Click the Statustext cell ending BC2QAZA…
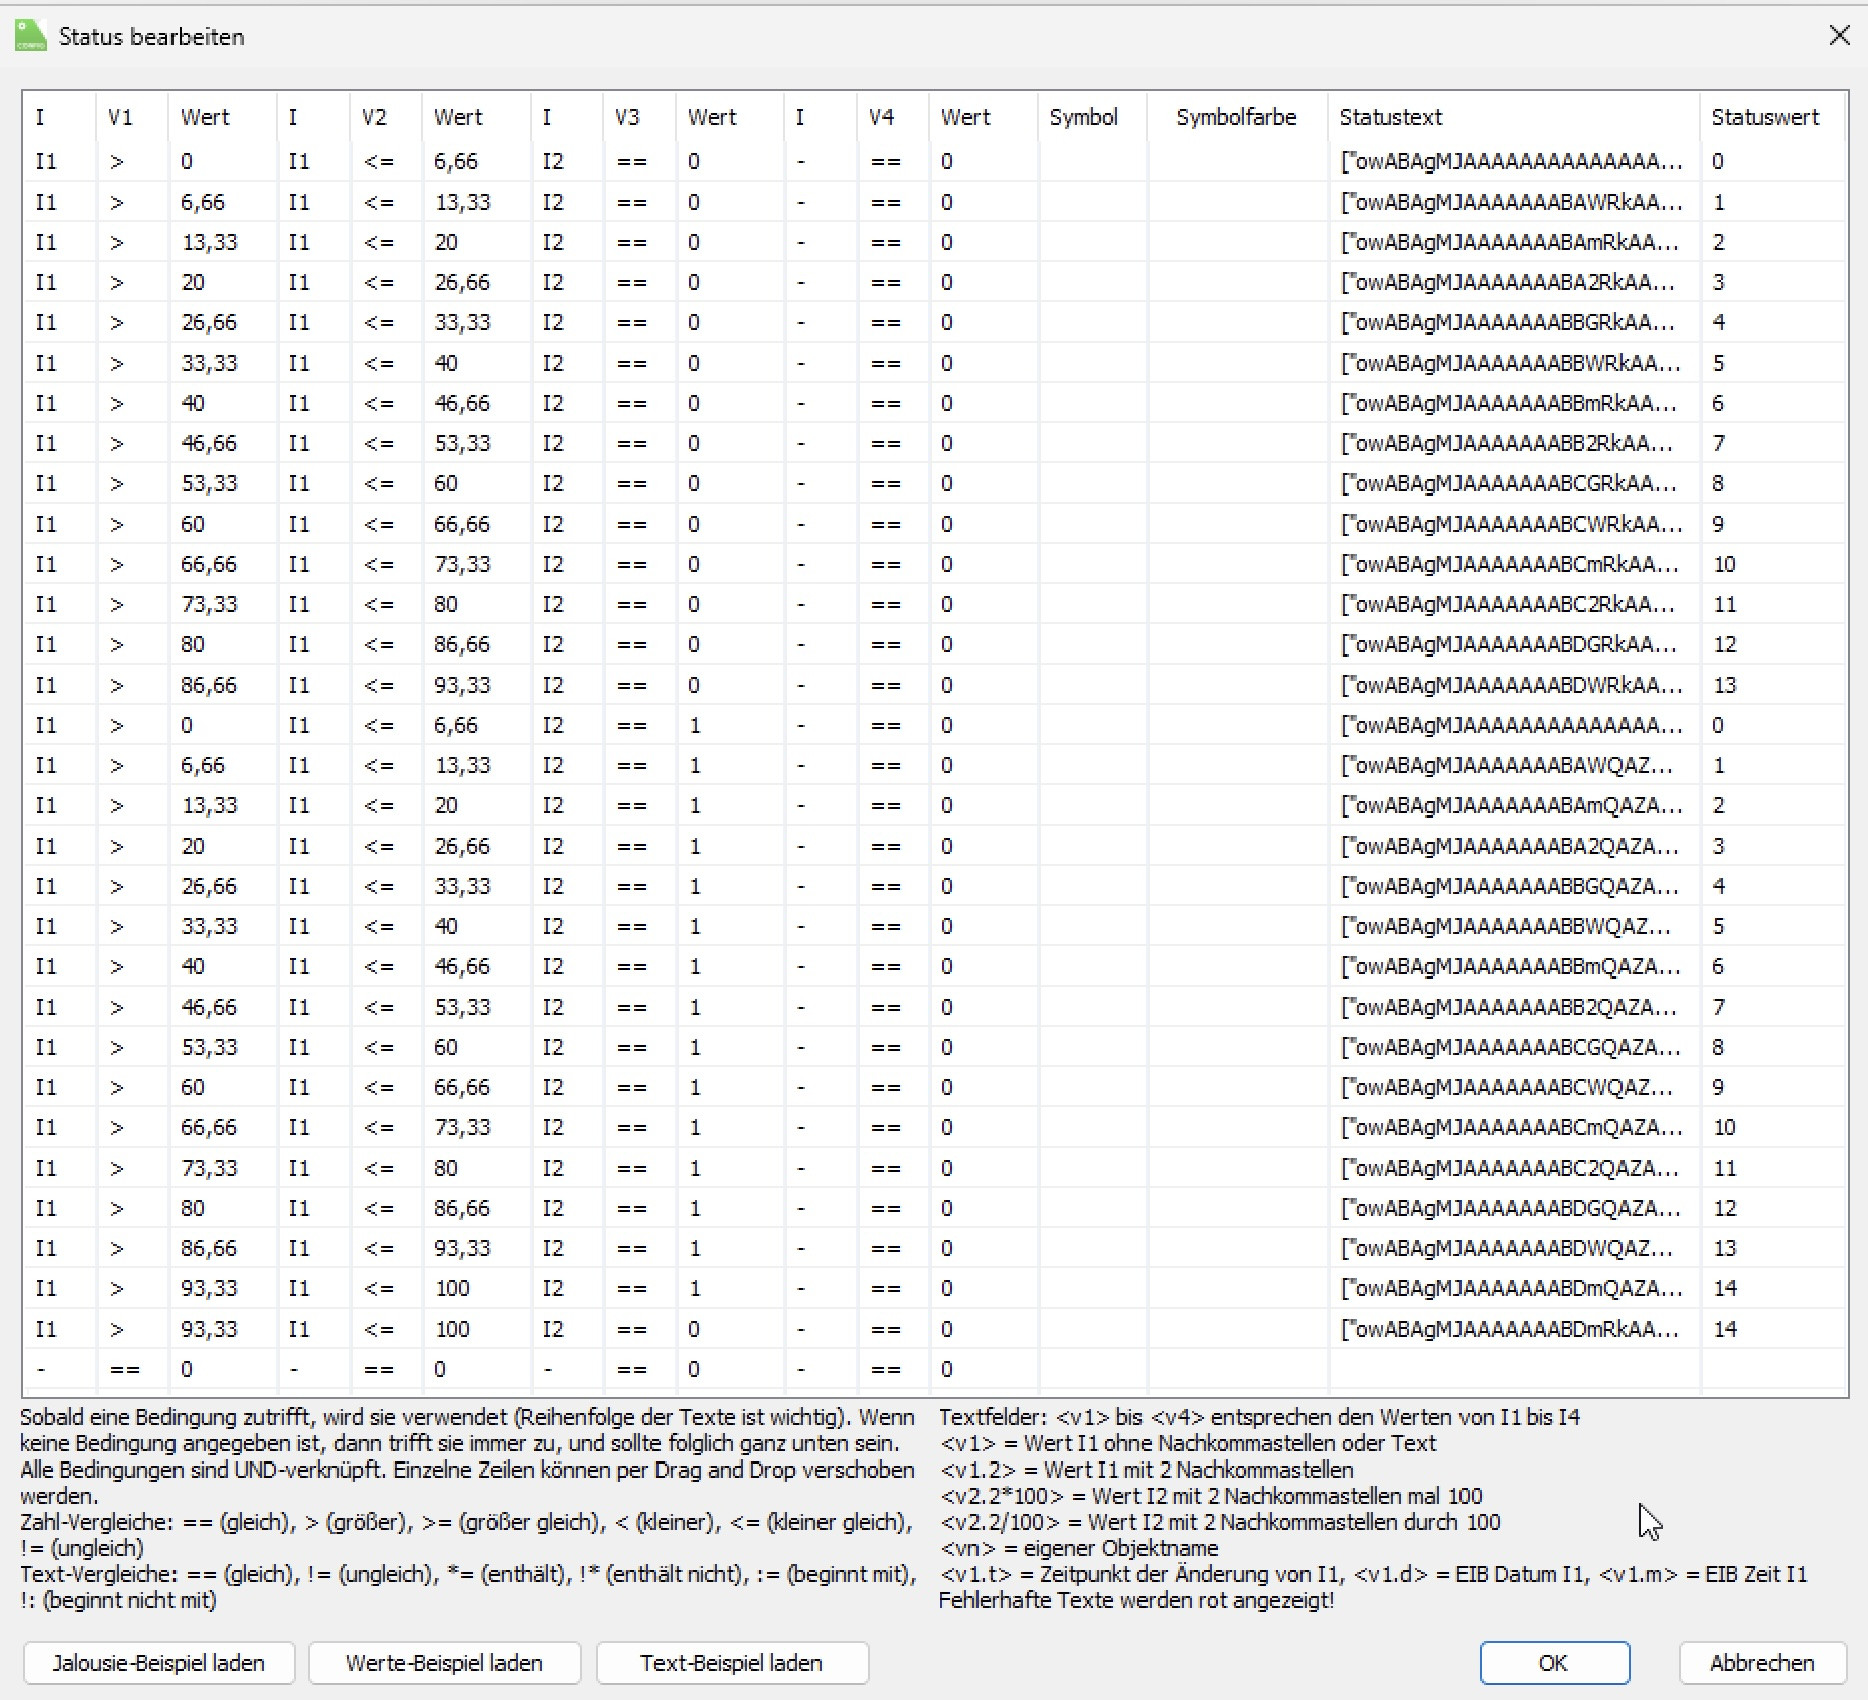 pyautogui.click(x=1513, y=1168)
